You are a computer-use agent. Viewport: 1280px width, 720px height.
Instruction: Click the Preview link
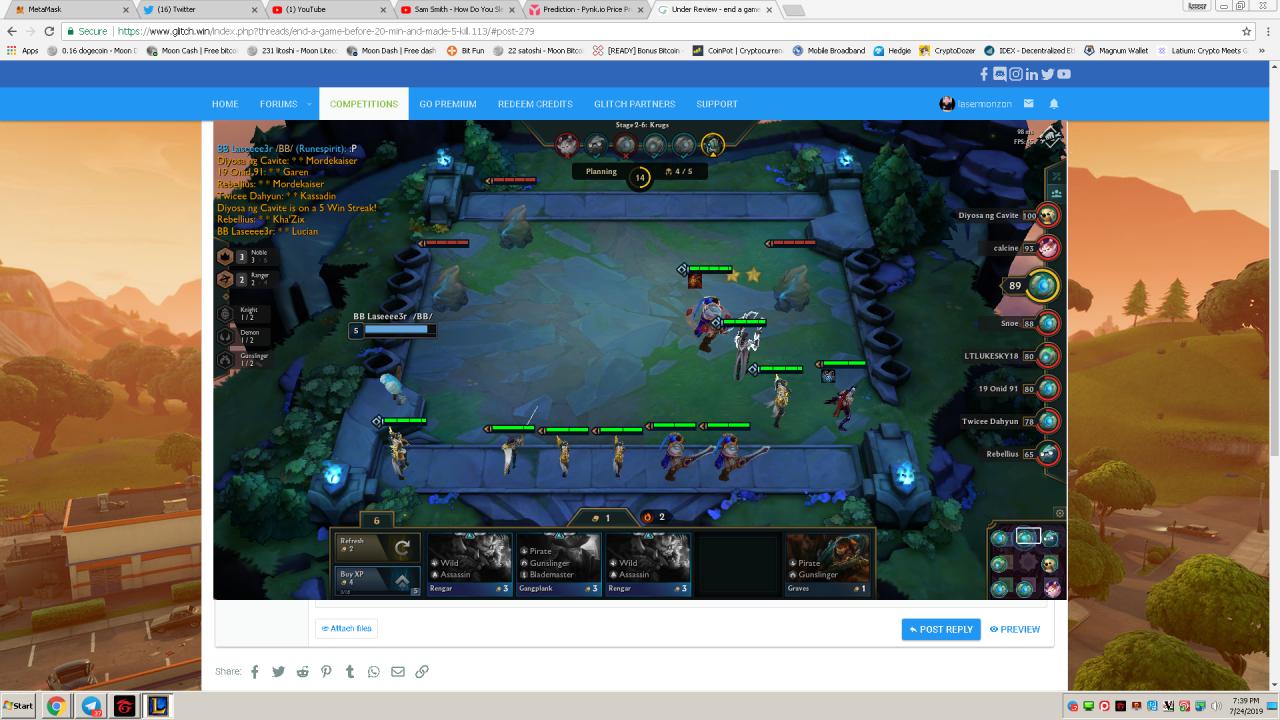click(x=1015, y=629)
